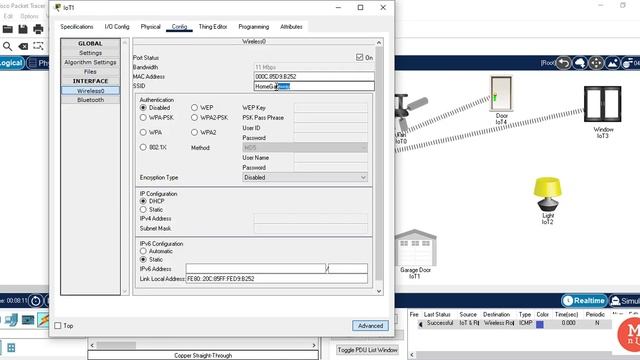Switch to Simulation mode
The width and height of the screenshot is (640, 360).
click(624, 301)
